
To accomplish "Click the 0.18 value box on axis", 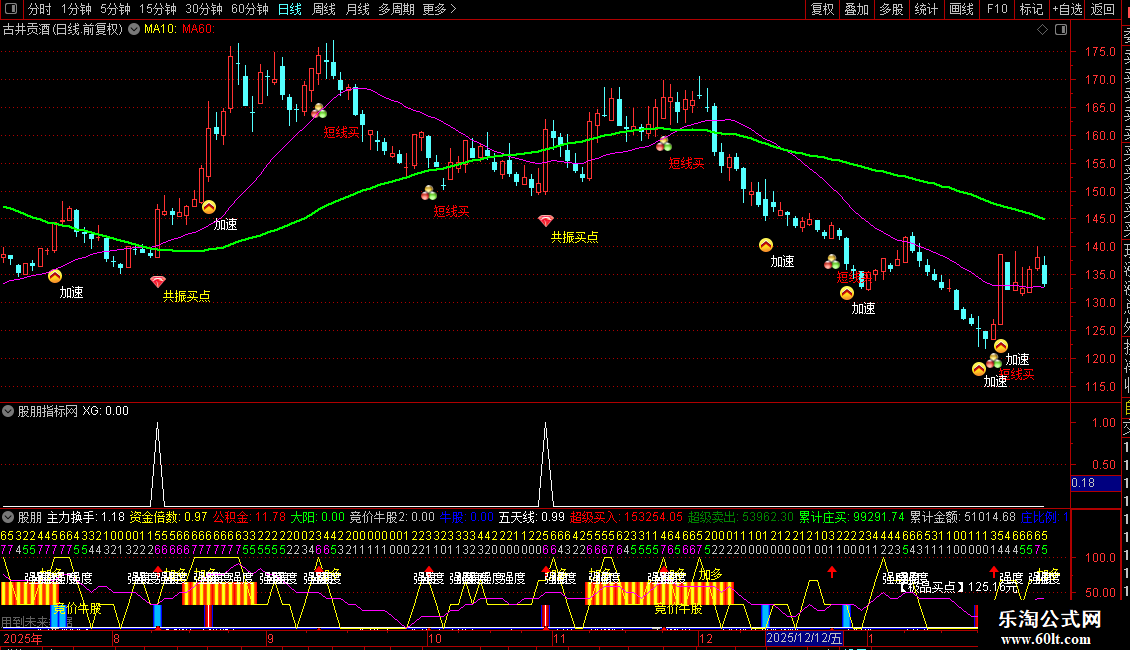I will (x=1095, y=483).
